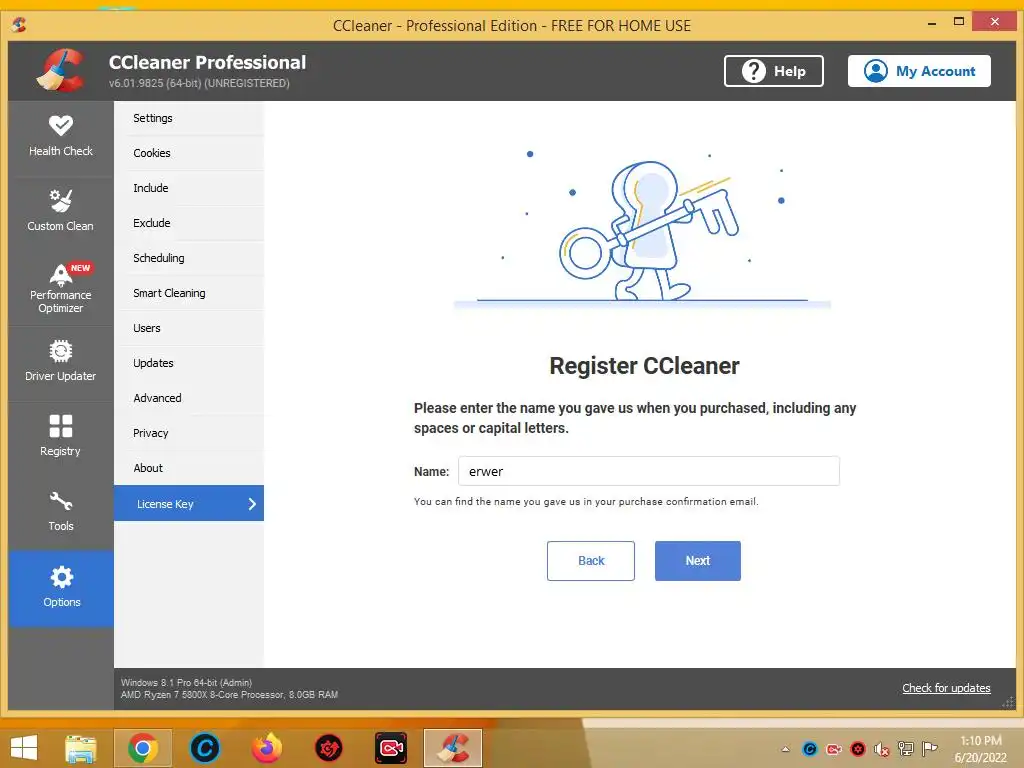The image size is (1024, 768).
Task: Open the Privacy options page
Action: (189, 433)
